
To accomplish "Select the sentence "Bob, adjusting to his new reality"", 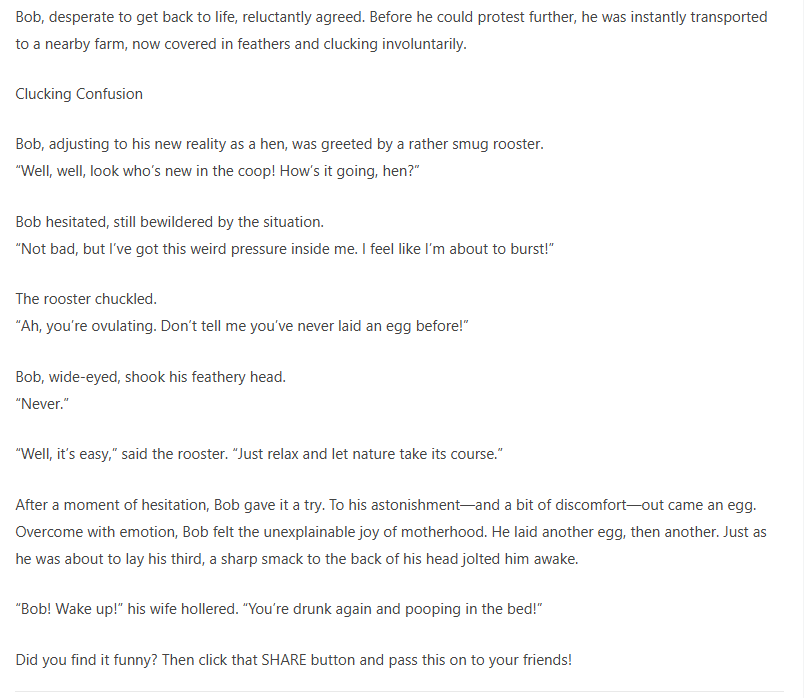I will 279,144.
